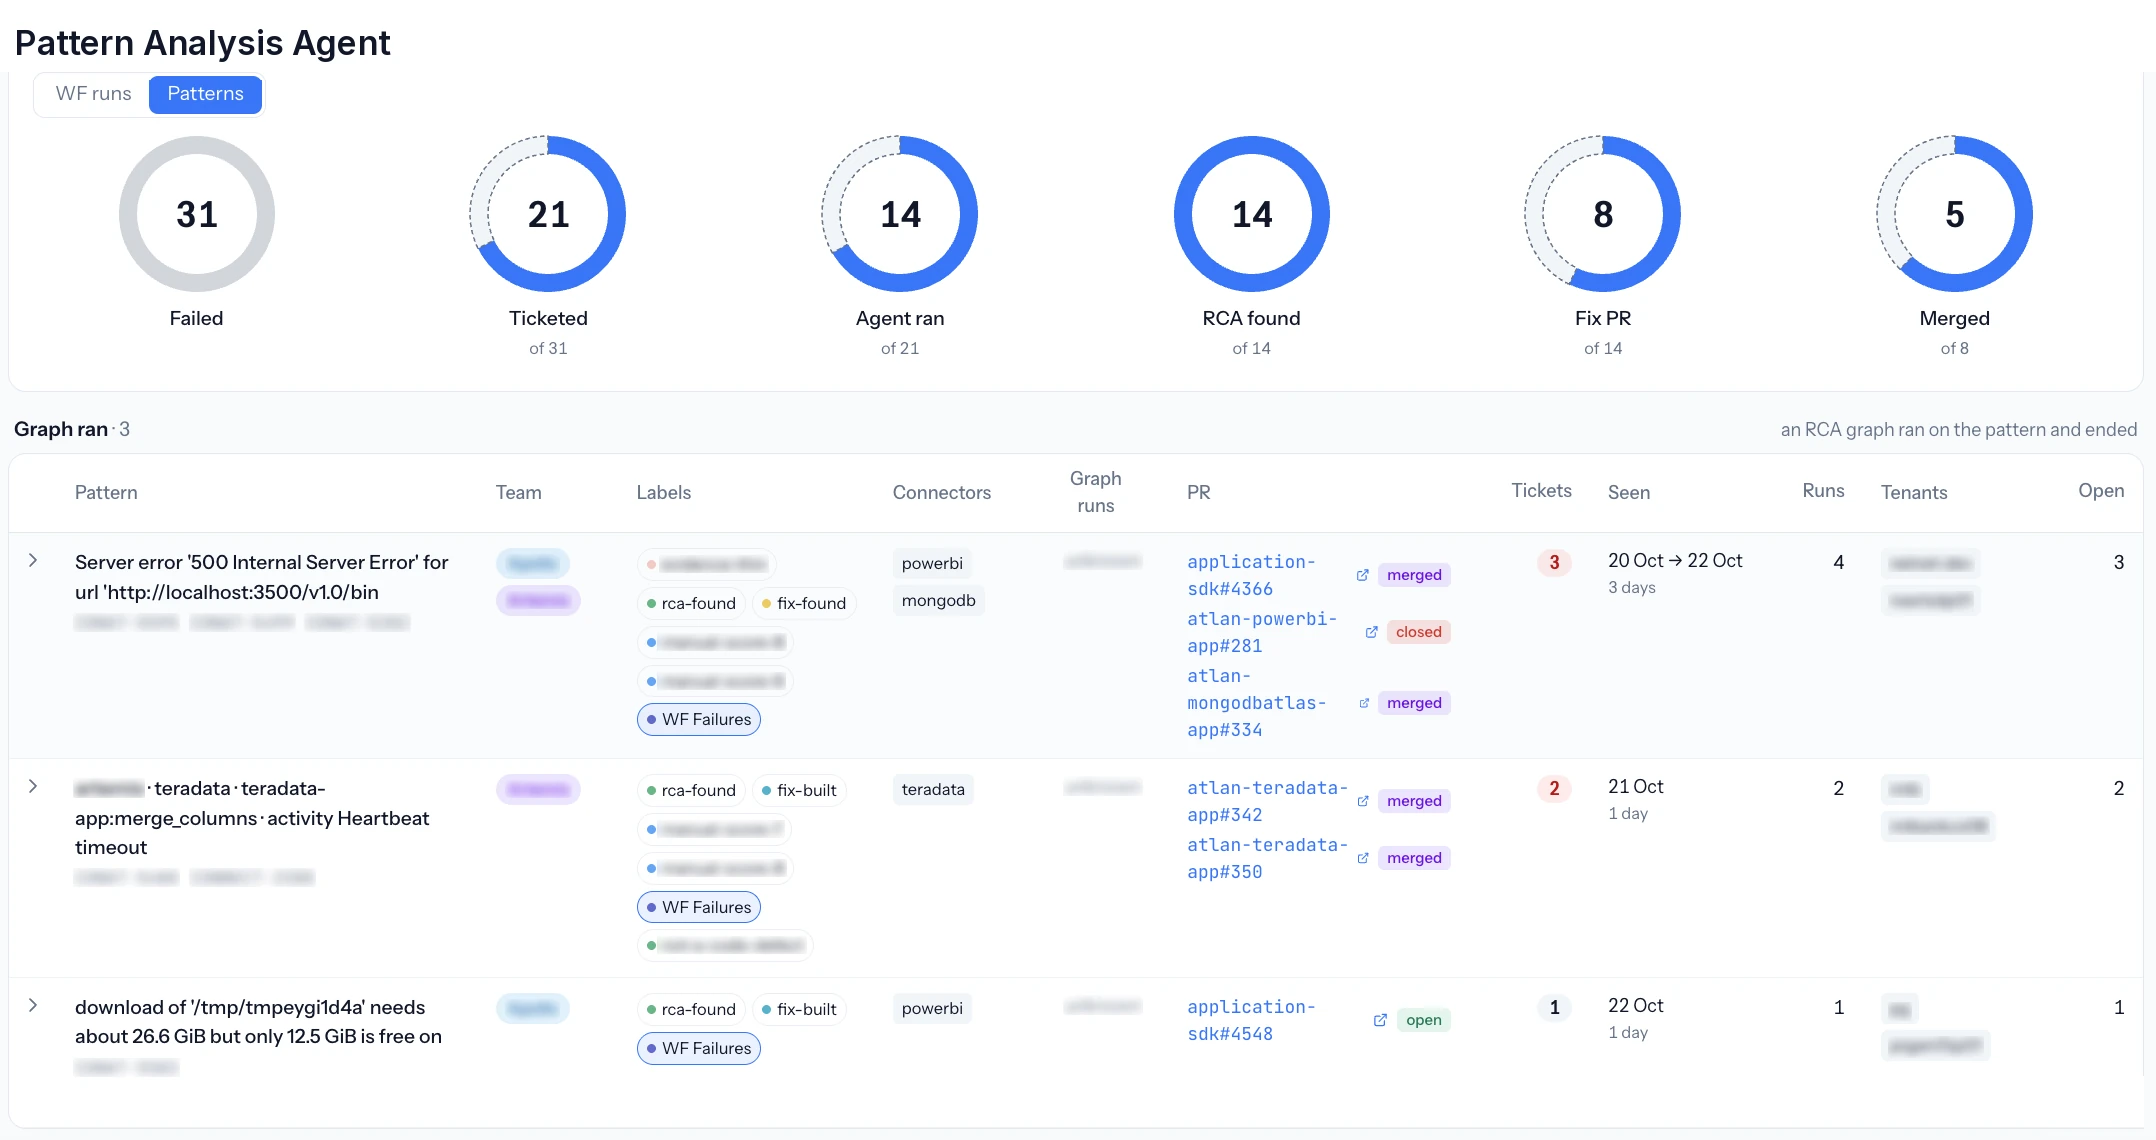Open external link icon for atlan-mongodbatlas-app#334

coord(1363,703)
